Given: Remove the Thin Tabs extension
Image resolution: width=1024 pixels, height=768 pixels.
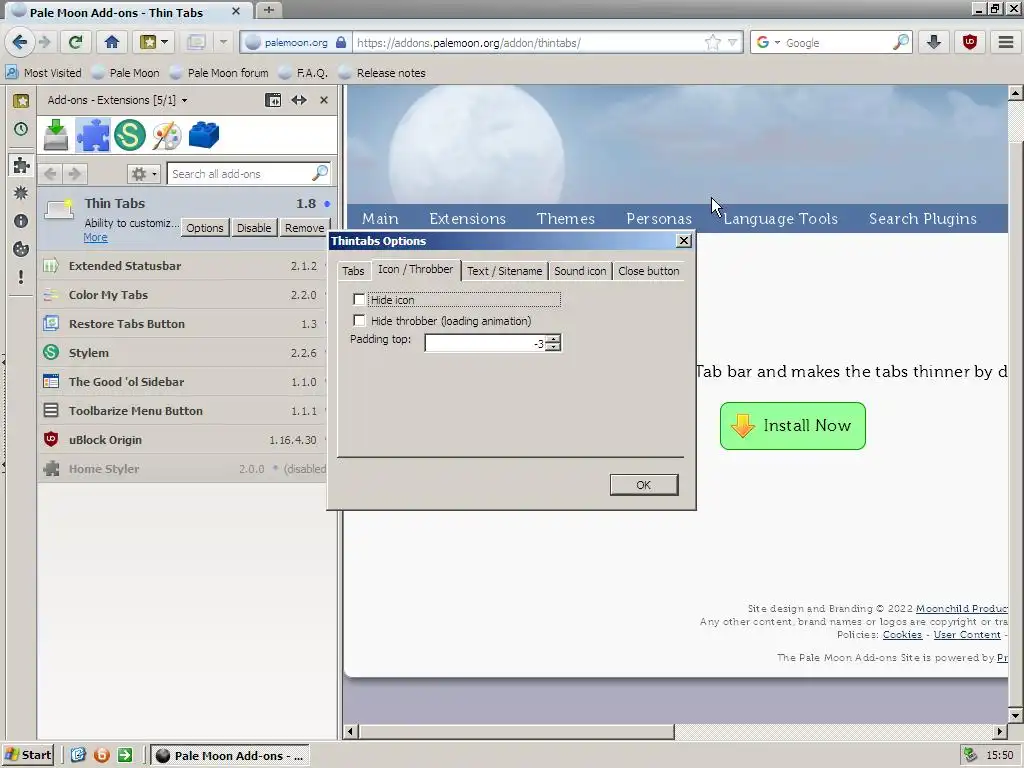Looking at the screenshot, I should click(x=304, y=228).
